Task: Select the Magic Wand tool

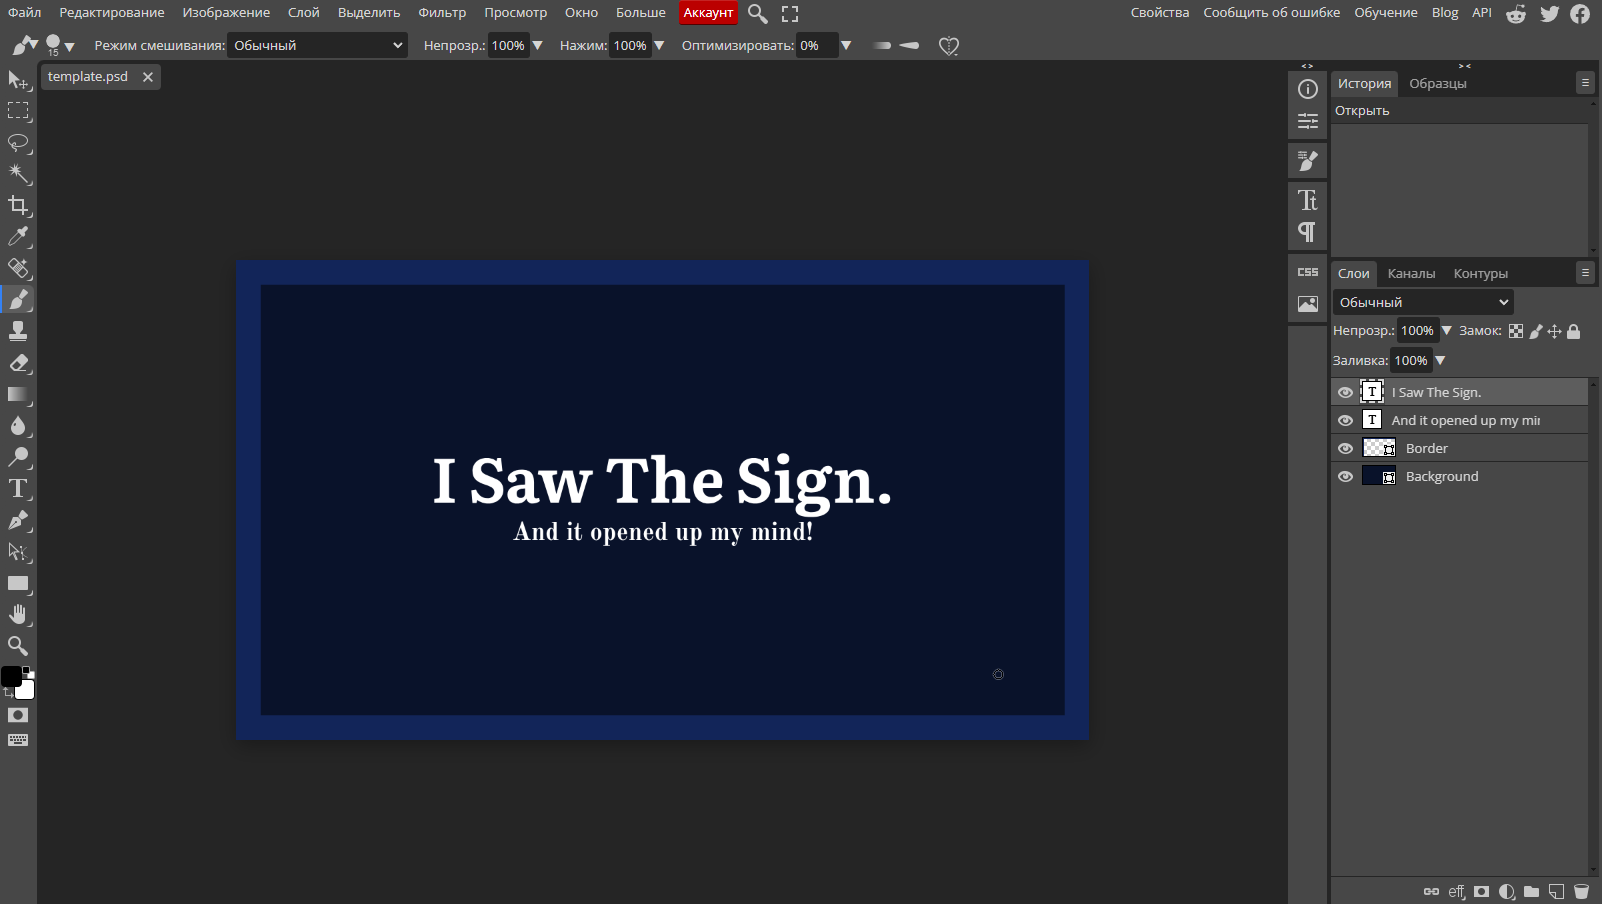Action: click(18, 174)
